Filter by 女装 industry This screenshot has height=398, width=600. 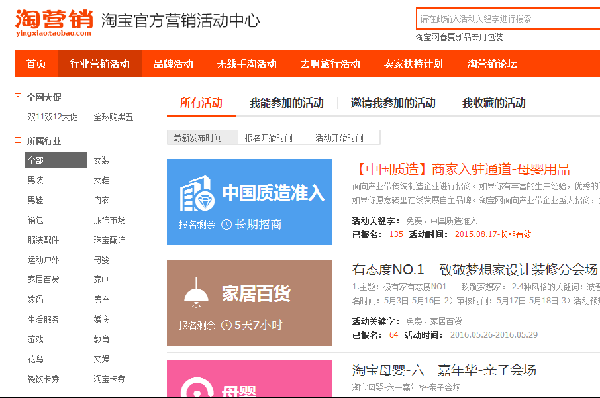101,160
